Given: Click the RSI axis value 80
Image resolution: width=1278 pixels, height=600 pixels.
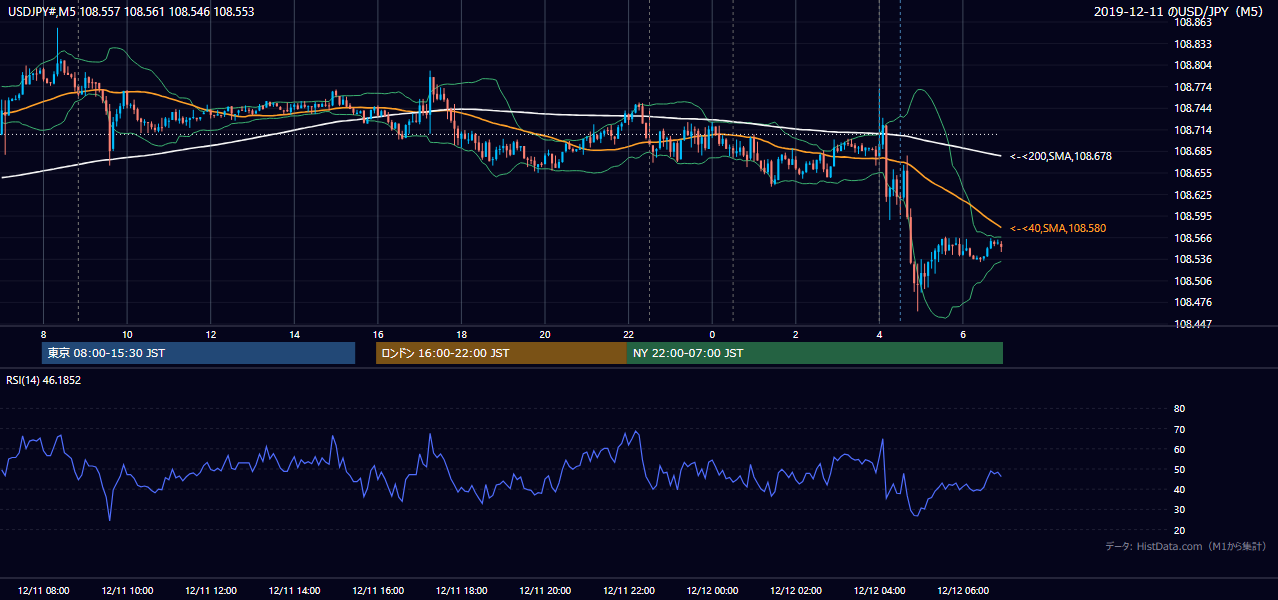Looking at the screenshot, I should pos(1179,409).
